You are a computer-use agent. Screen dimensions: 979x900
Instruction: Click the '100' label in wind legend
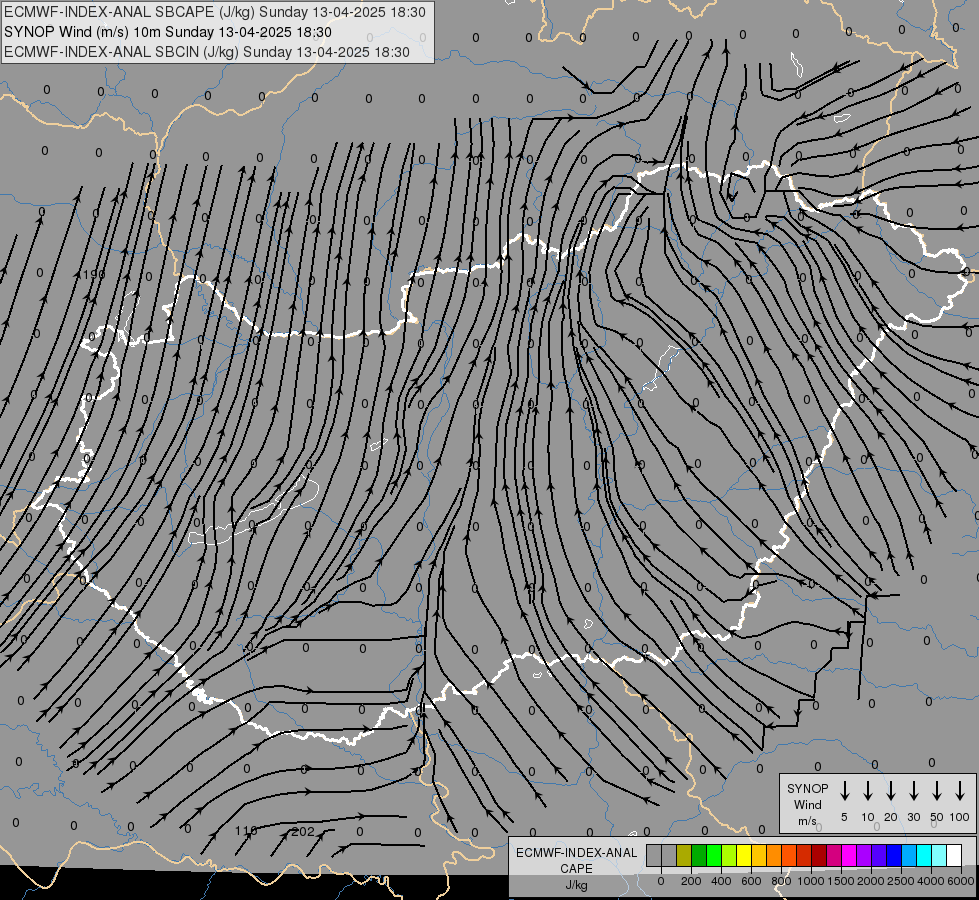pos(959,817)
